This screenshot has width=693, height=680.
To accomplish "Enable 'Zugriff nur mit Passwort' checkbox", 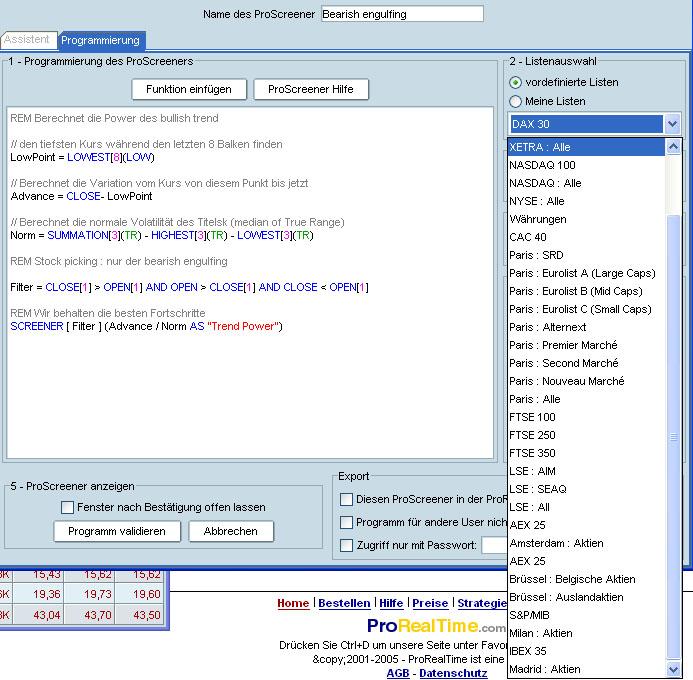I will (x=346, y=546).
